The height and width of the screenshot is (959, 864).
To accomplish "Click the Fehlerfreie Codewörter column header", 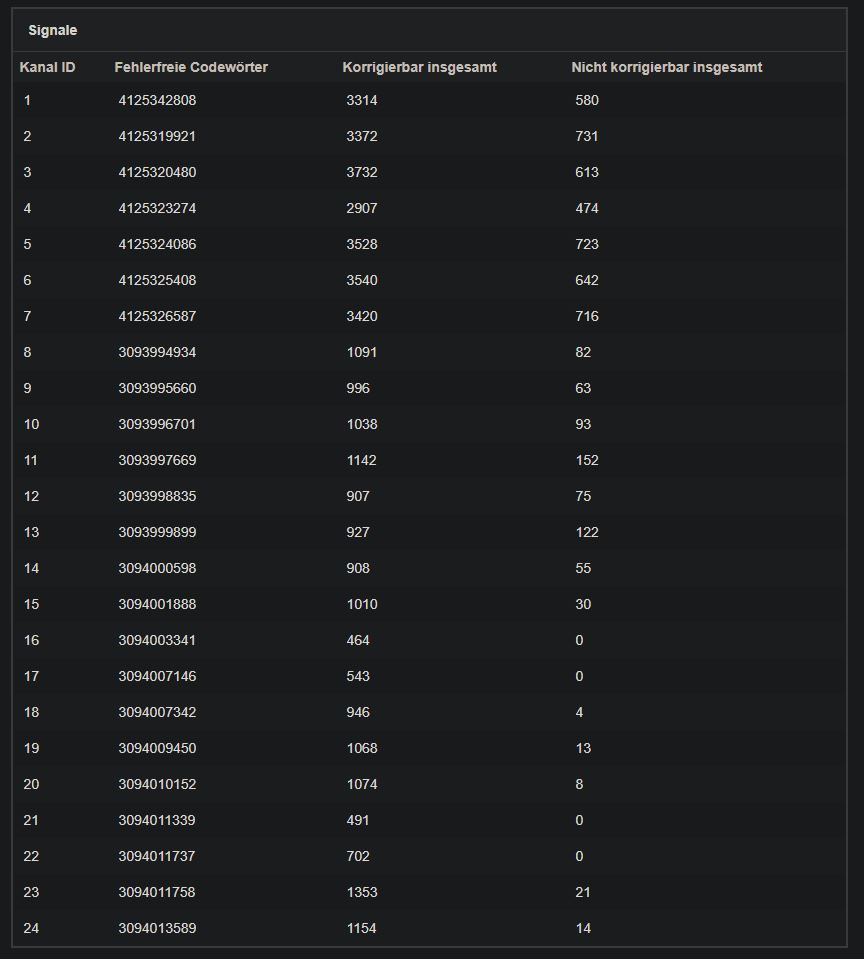I will pyautogui.click(x=191, y=67).
